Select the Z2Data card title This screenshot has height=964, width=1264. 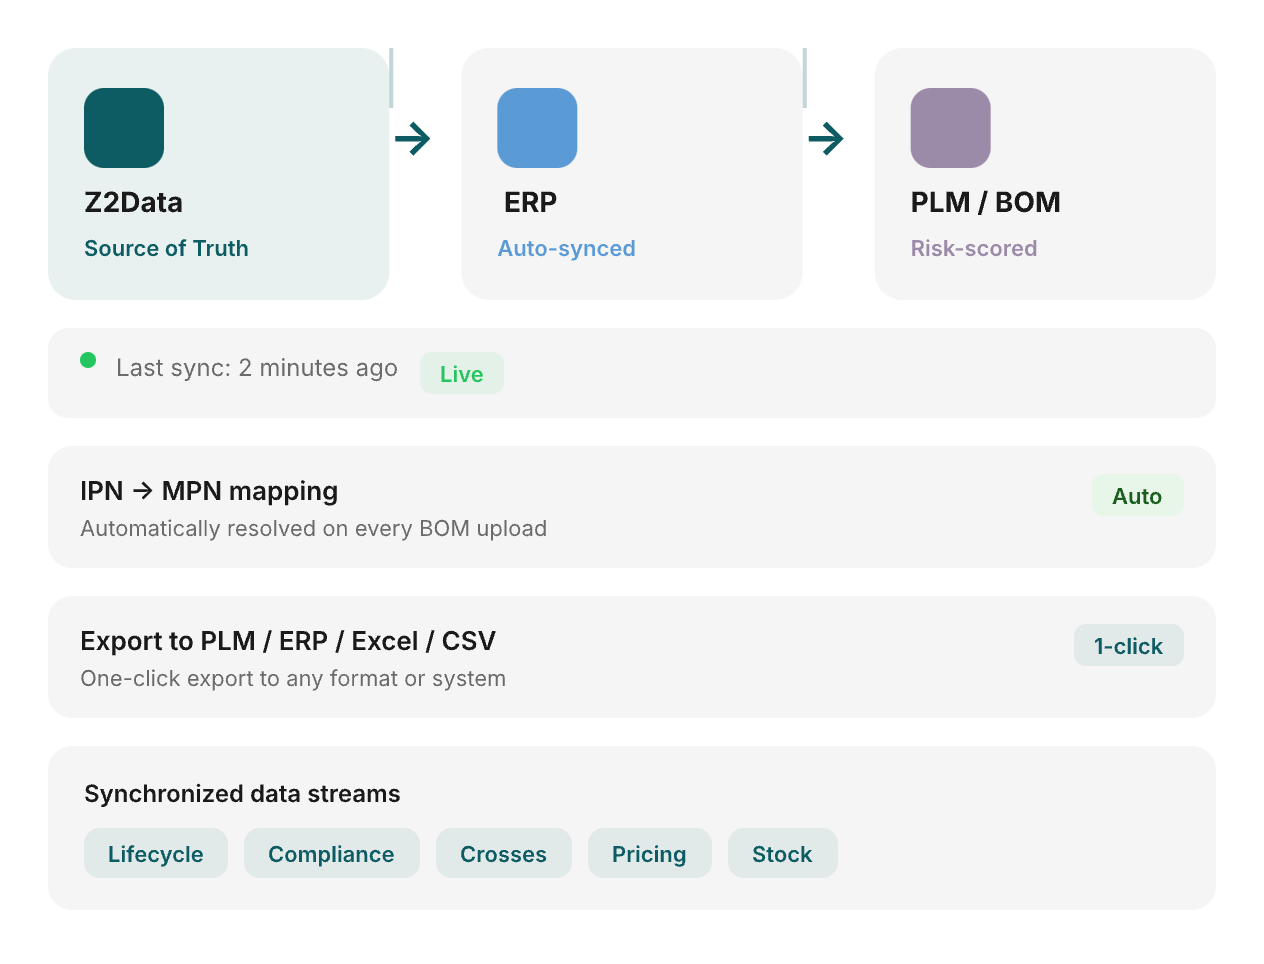[134, 202]
